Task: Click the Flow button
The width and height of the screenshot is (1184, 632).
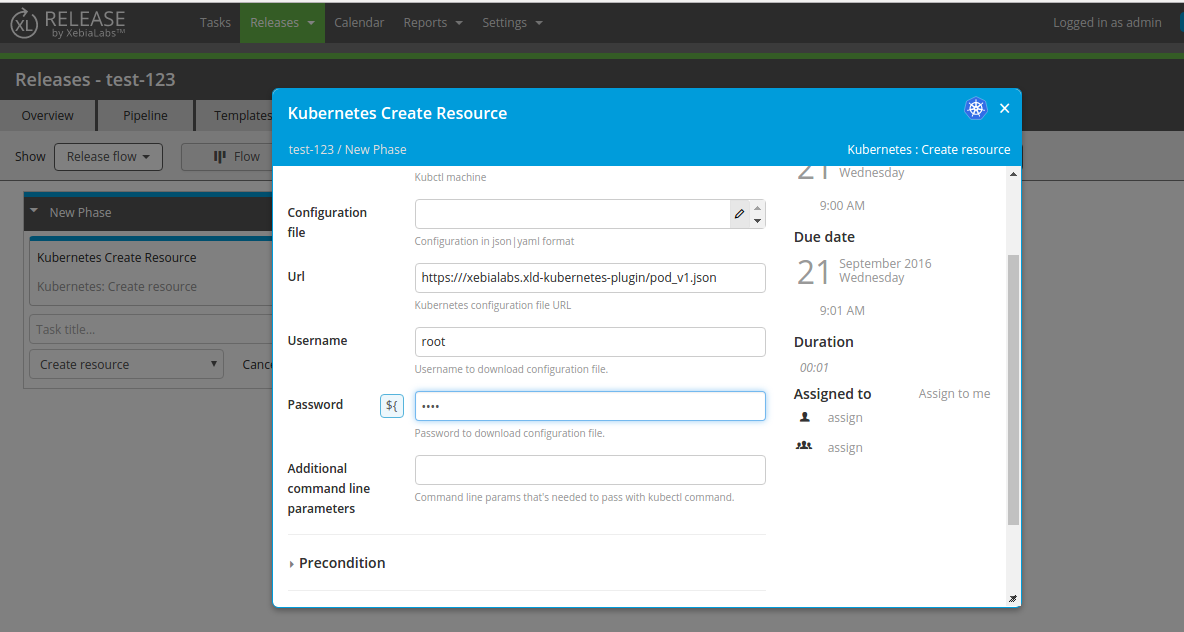Action: [x=227, y=157]
